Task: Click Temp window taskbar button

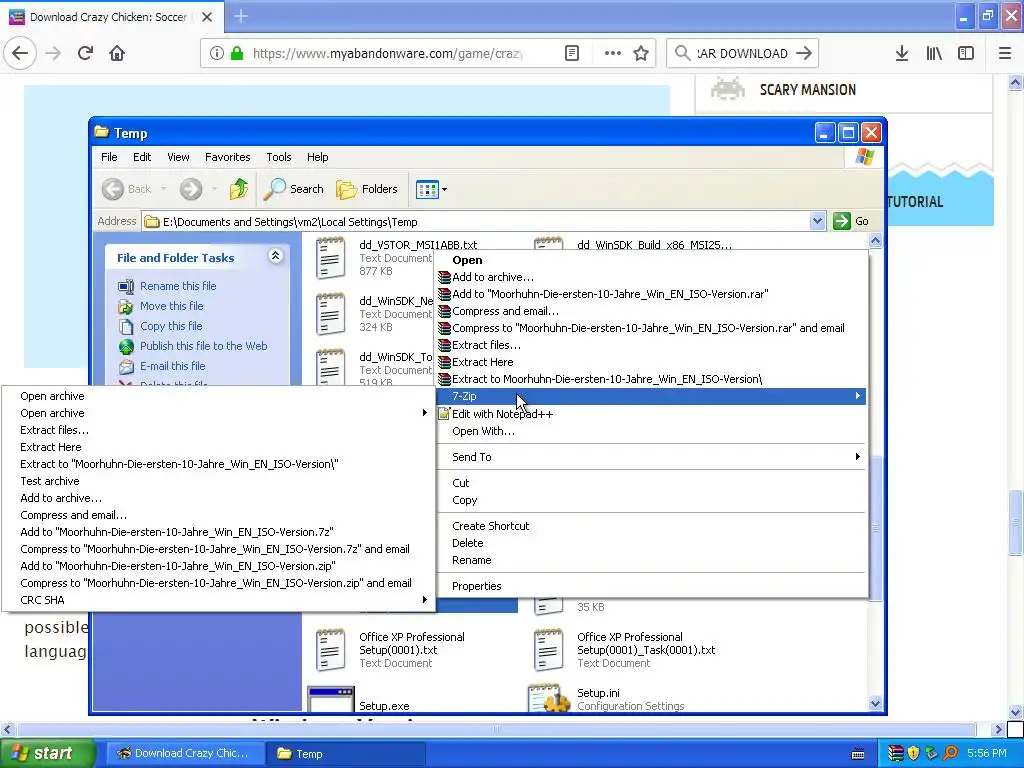Action: (x=347, y=754)
